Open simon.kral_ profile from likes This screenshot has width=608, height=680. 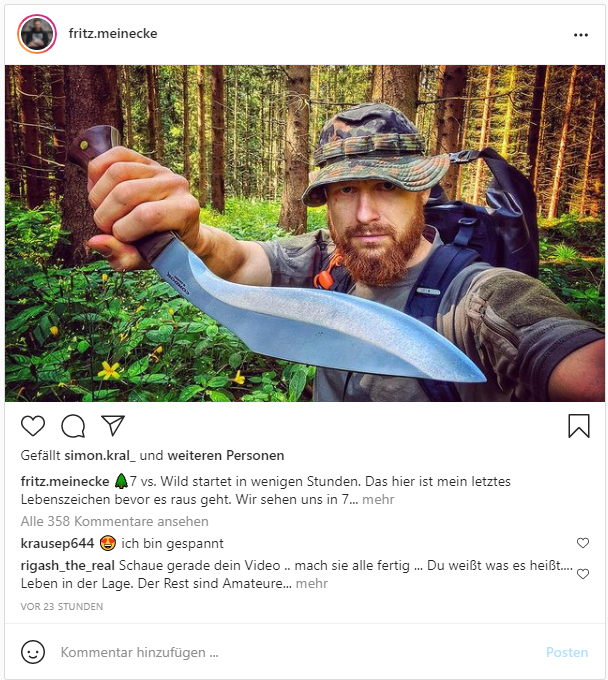(100, 455)
